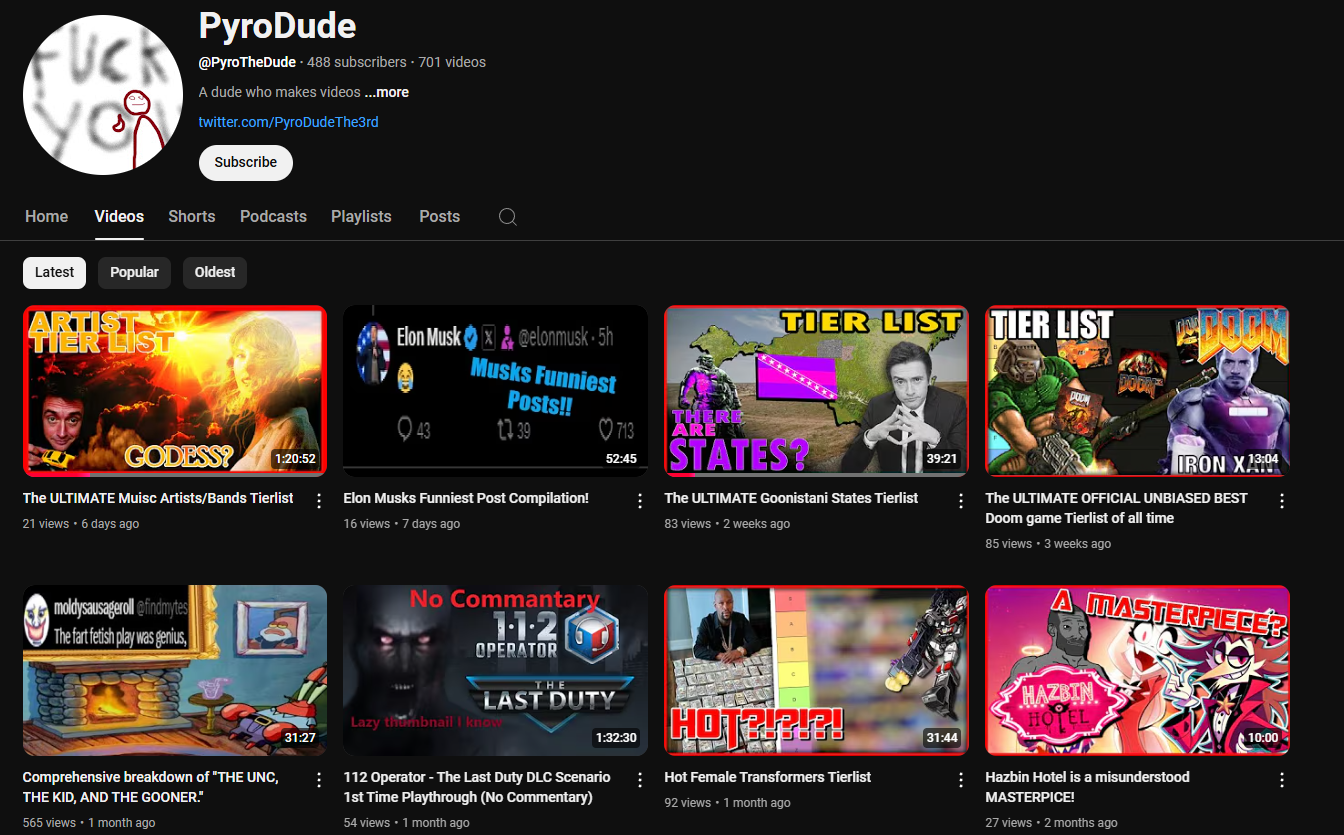Open options menu for Elon Musks Funniest Post video
Screen dimensions: 1344x835
(640, 500)
